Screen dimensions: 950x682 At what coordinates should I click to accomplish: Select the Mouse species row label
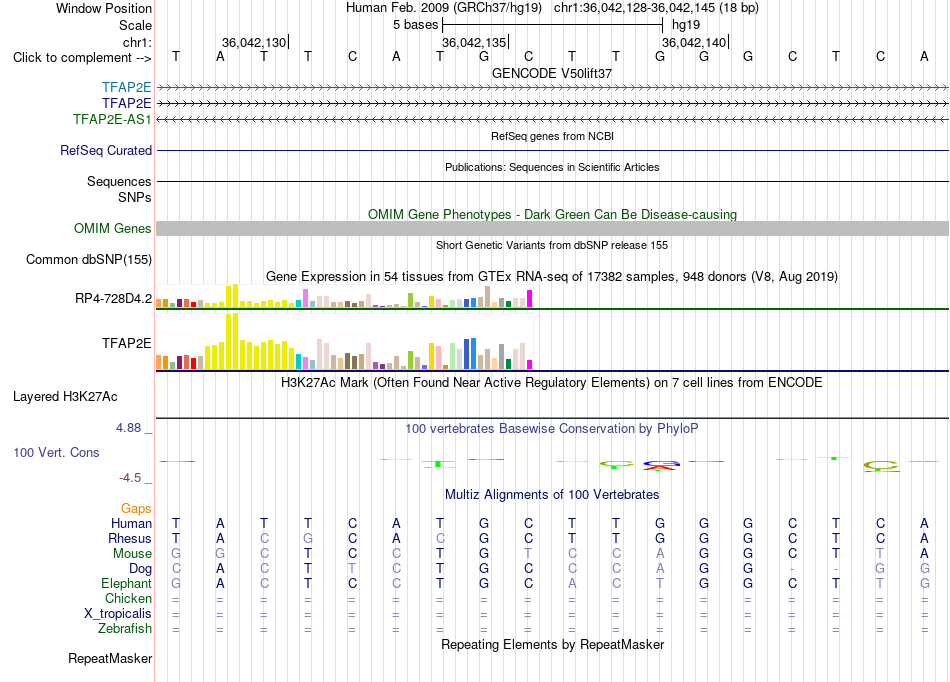tap(133, 554)
